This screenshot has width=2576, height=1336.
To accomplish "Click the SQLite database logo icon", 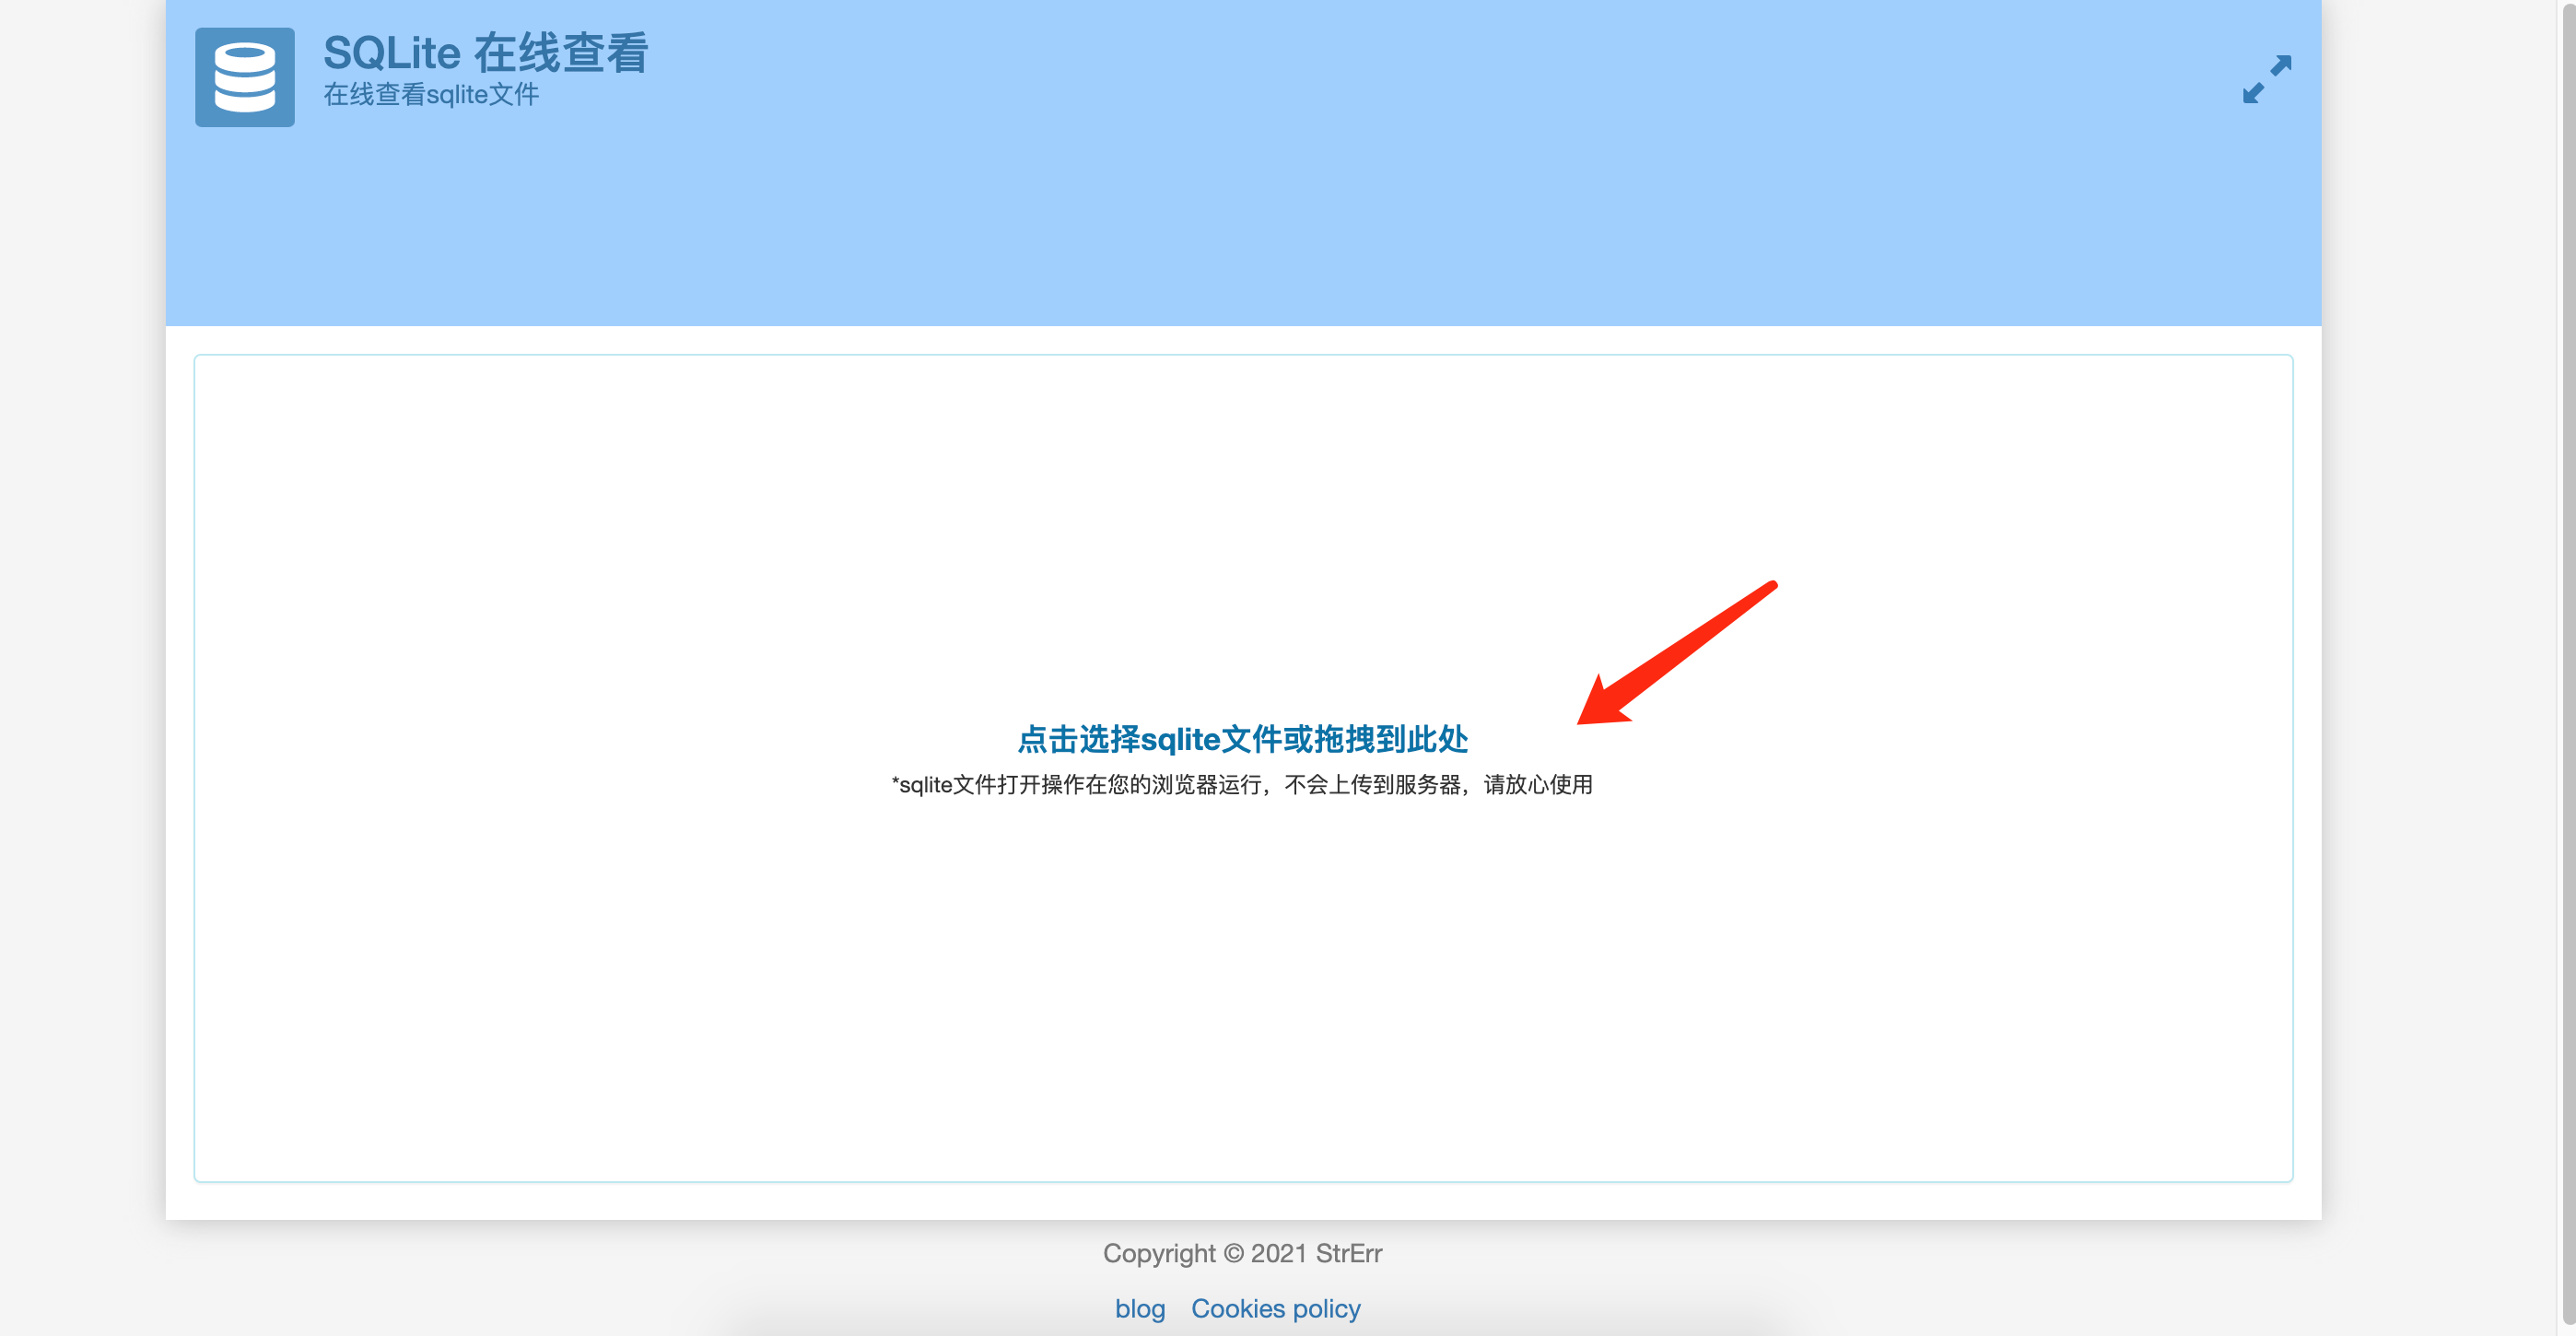I will tap(244, 77).
